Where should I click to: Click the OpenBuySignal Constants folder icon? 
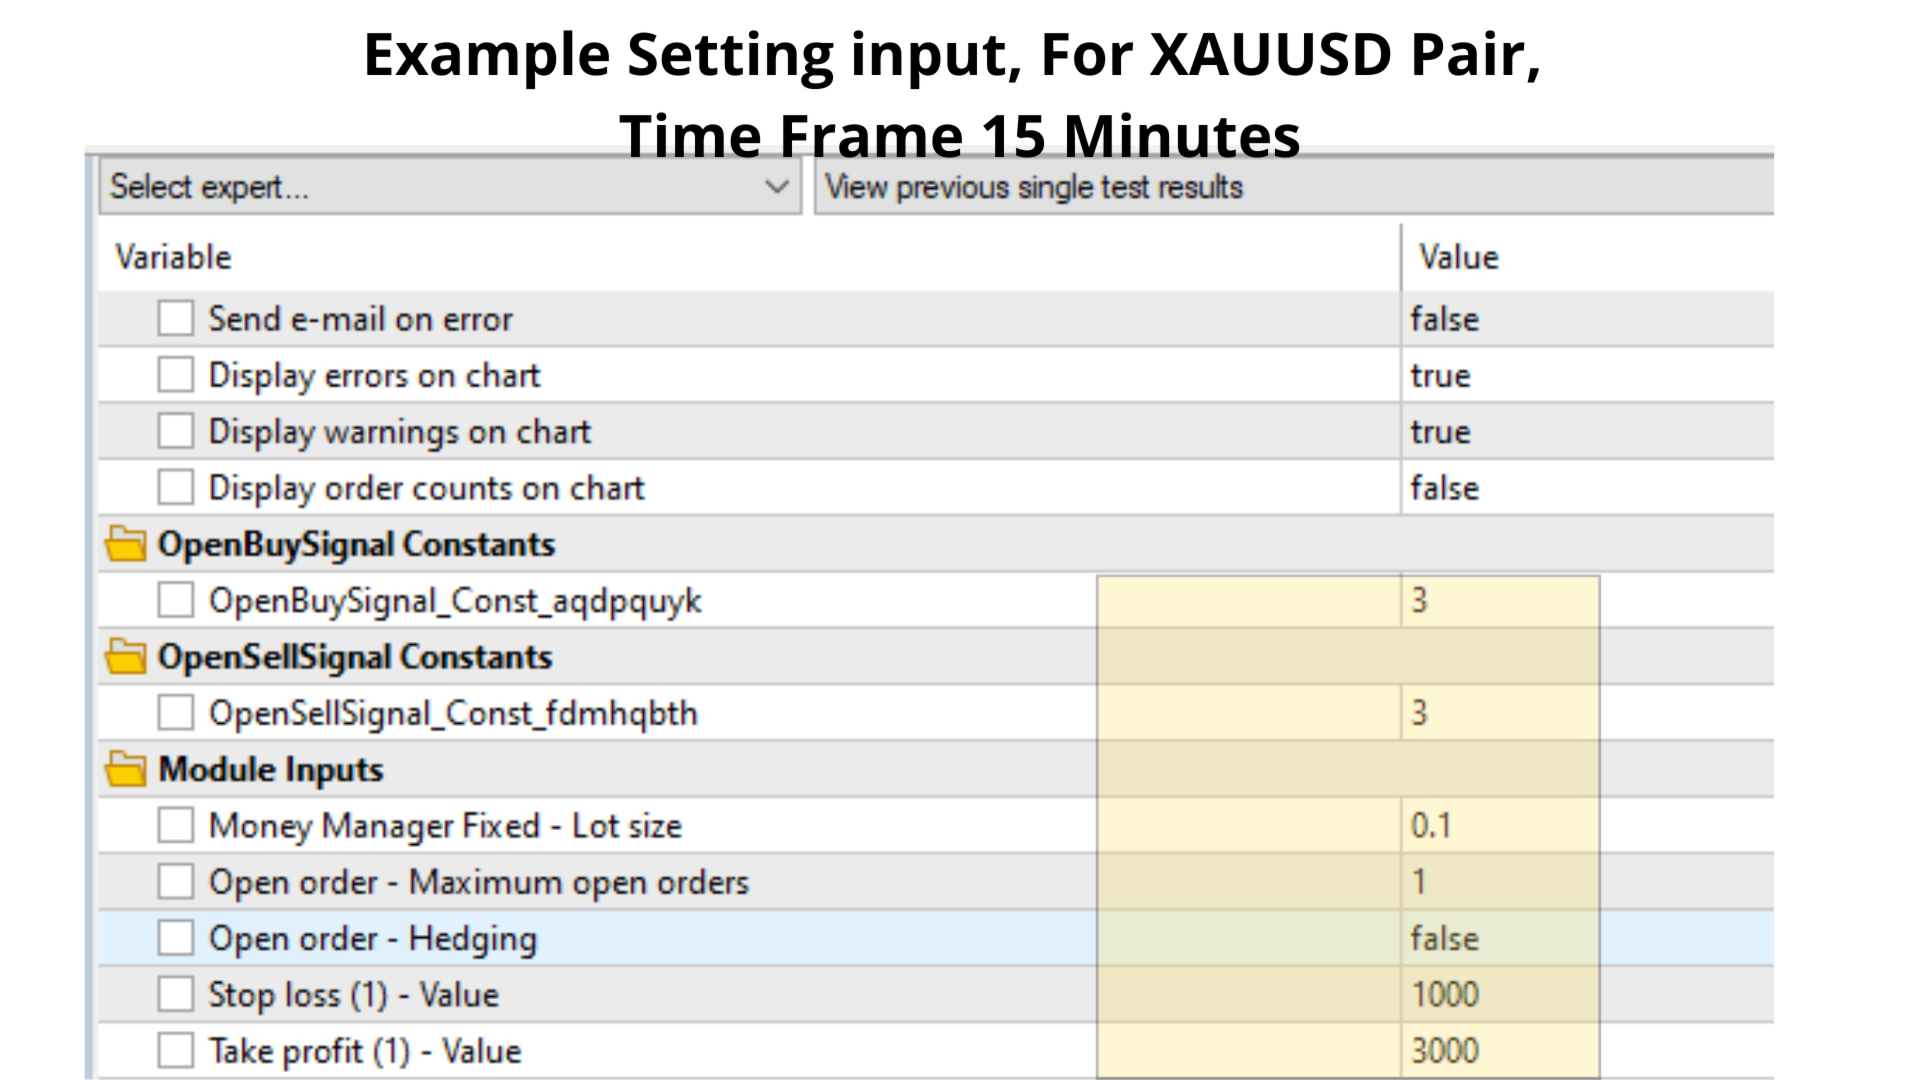126,544
